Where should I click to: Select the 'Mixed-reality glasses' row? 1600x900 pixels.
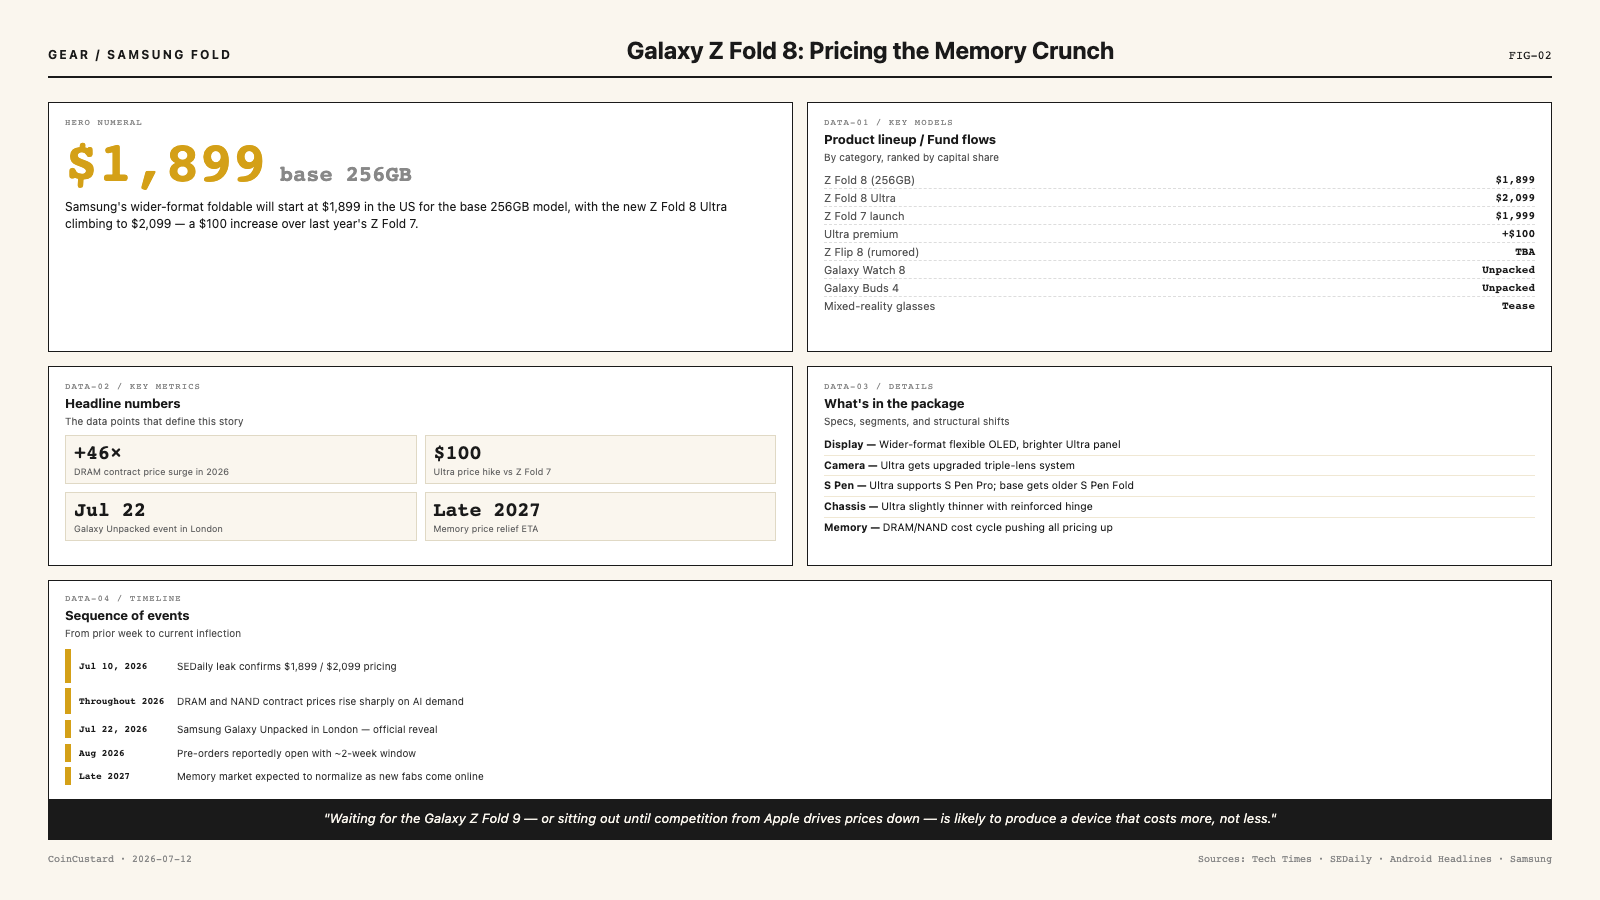coord(1179,306)
